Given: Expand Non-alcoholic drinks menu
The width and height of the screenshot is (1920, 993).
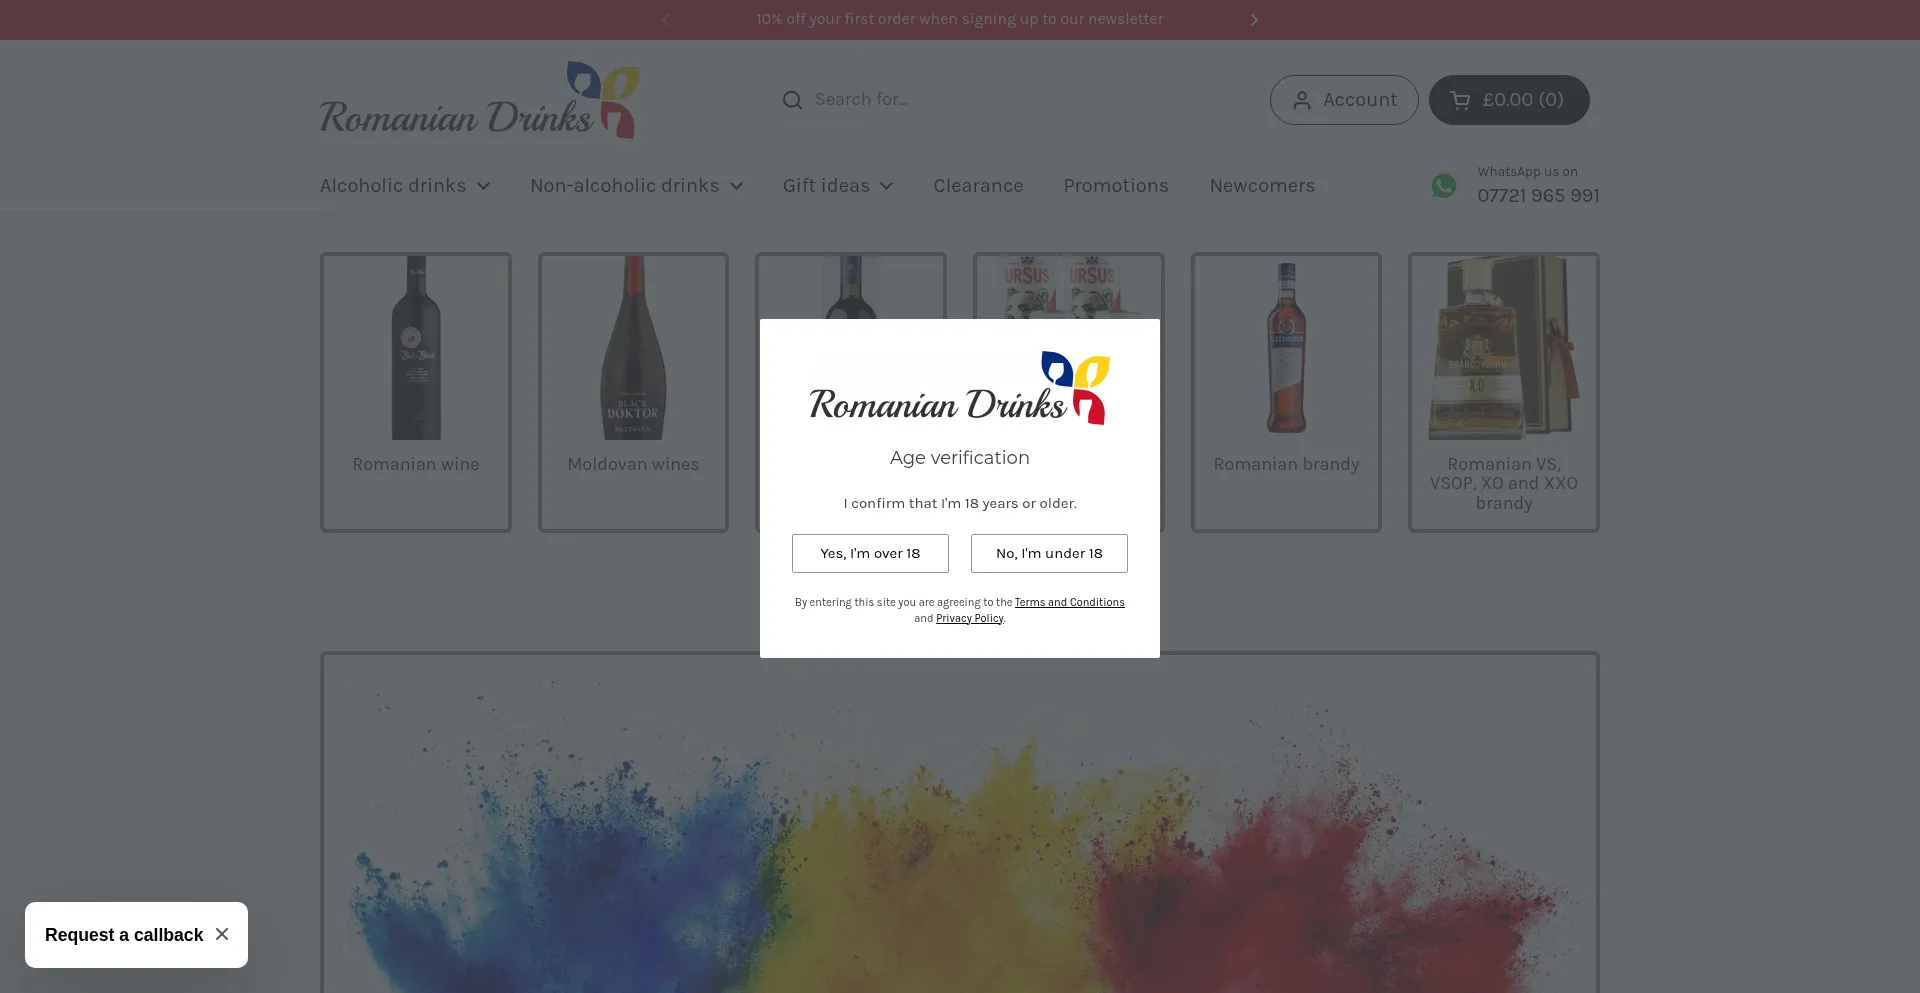Looking at the screenshot, I should 637,186.
